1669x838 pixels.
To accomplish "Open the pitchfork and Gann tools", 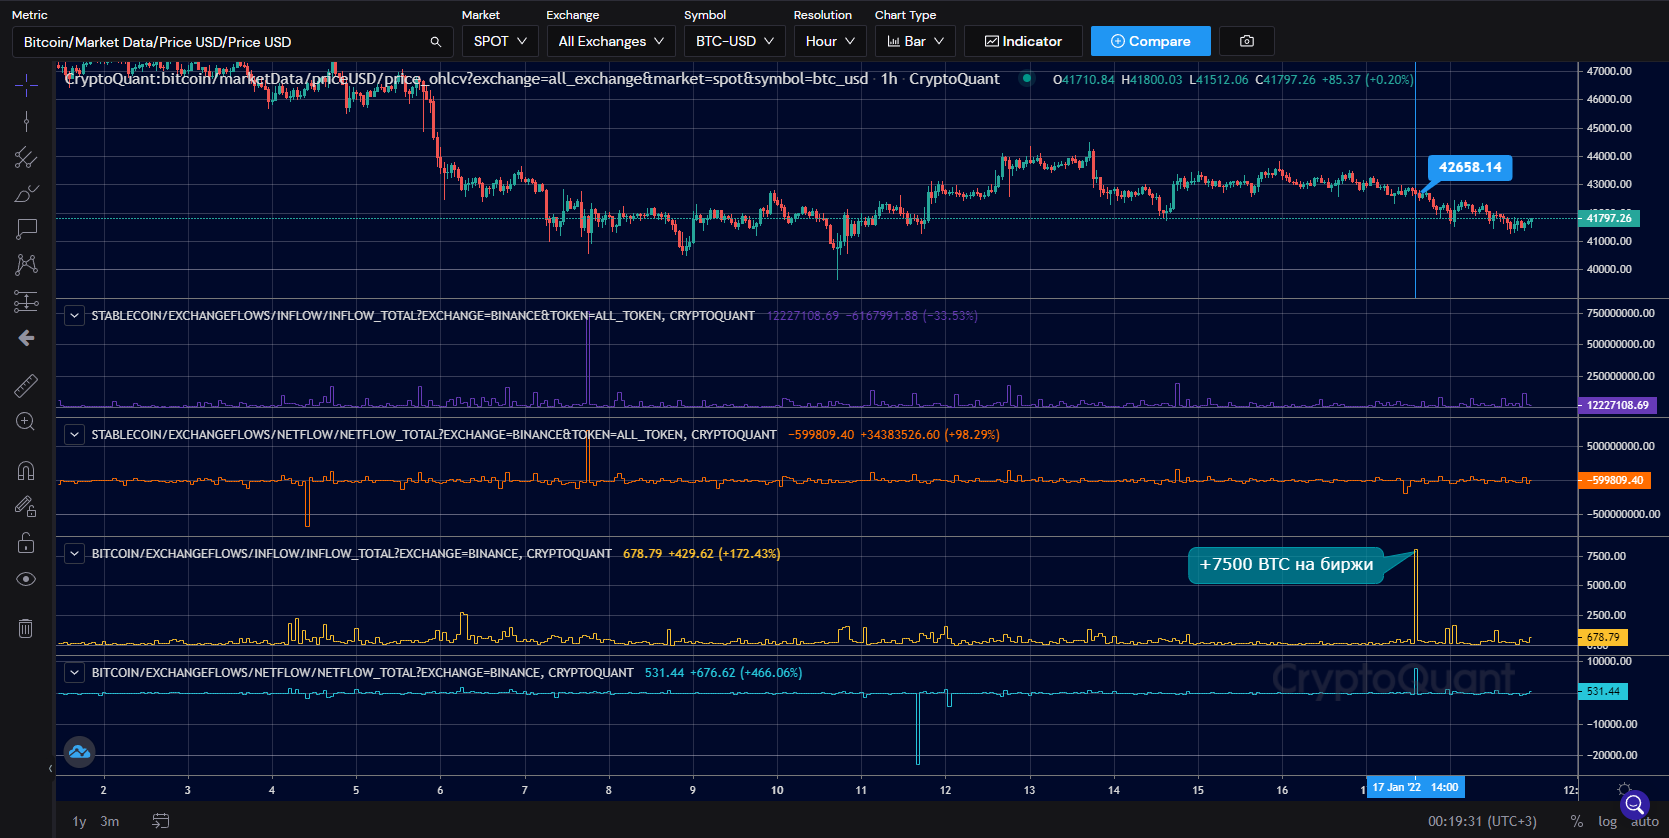I will (x=26, y=157).
